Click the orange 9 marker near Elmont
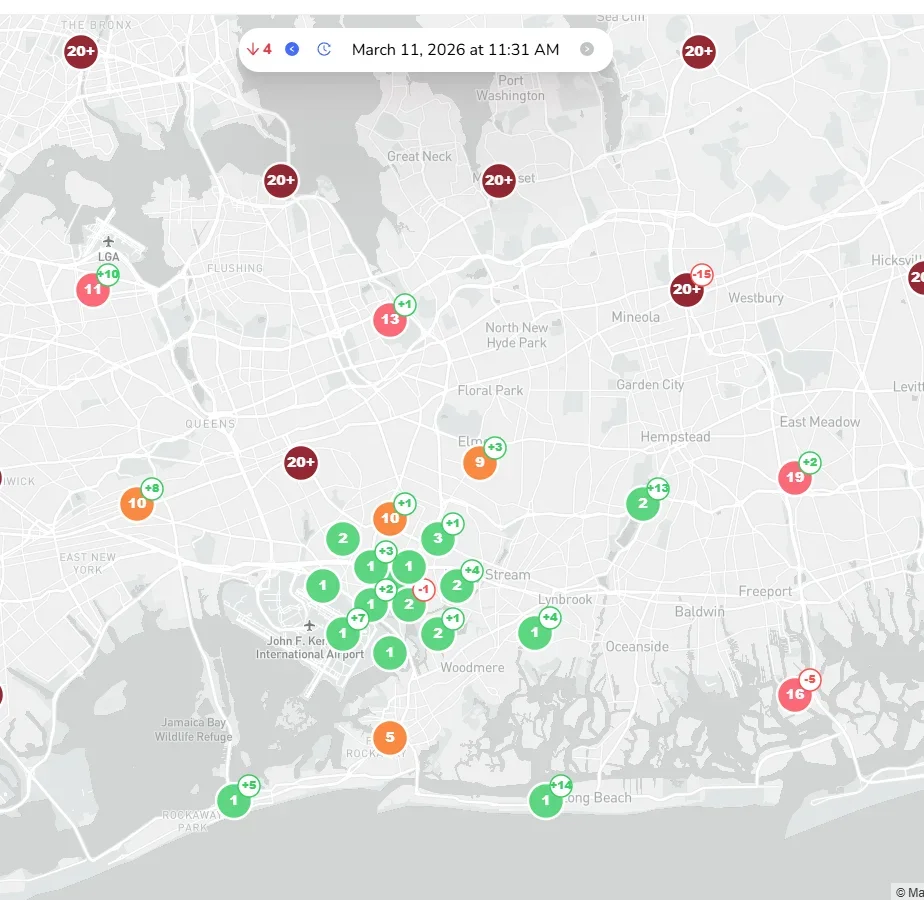The width and height of the screenshot is (924, 900). coord(480,462)
